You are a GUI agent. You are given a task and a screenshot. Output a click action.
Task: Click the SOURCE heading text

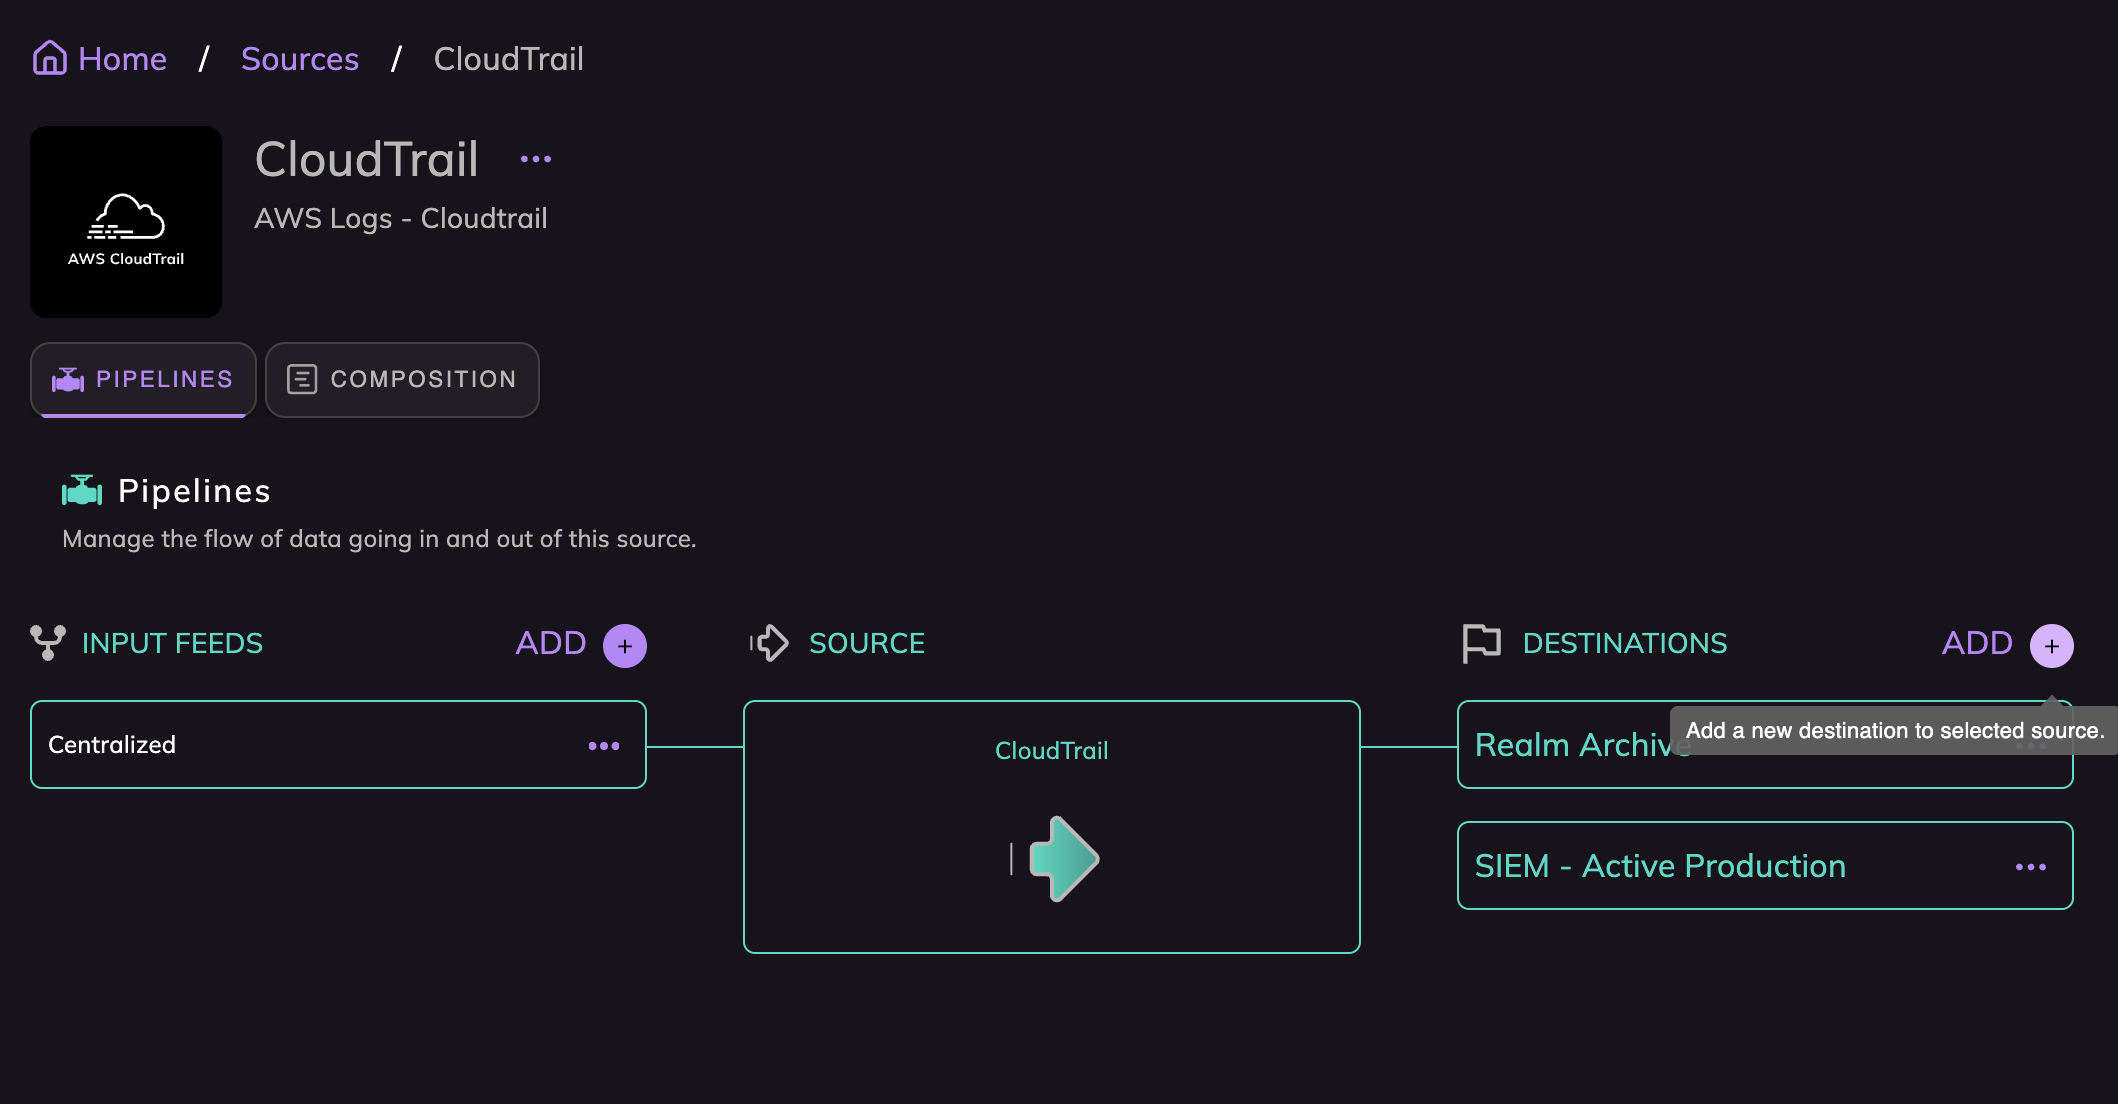tap(867, 643)
